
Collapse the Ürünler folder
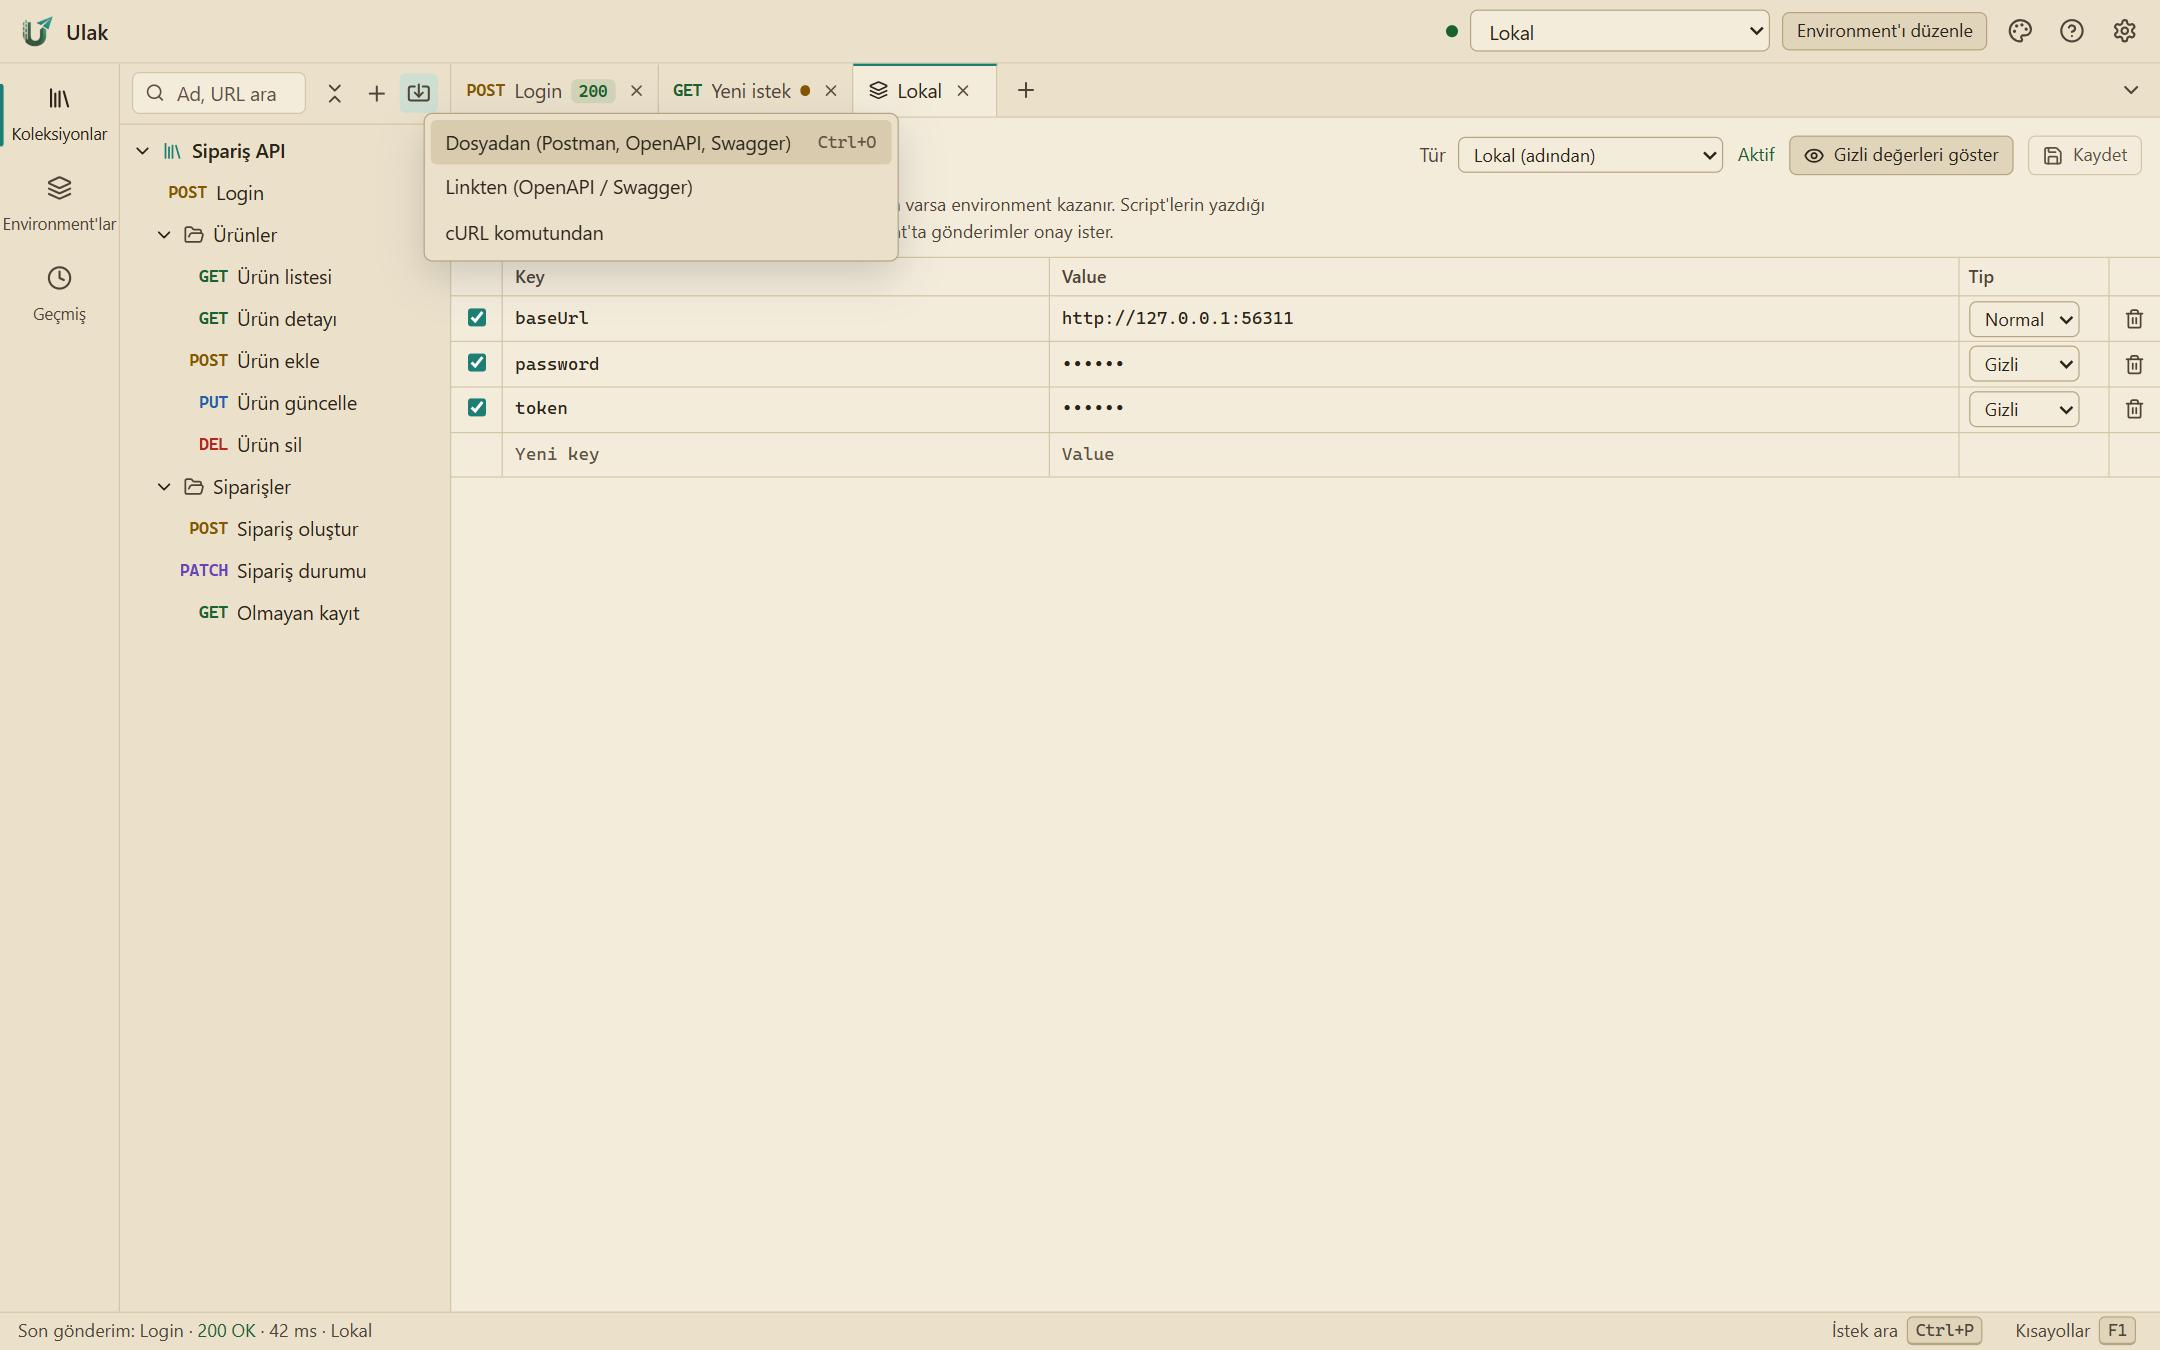click(164, 235)
